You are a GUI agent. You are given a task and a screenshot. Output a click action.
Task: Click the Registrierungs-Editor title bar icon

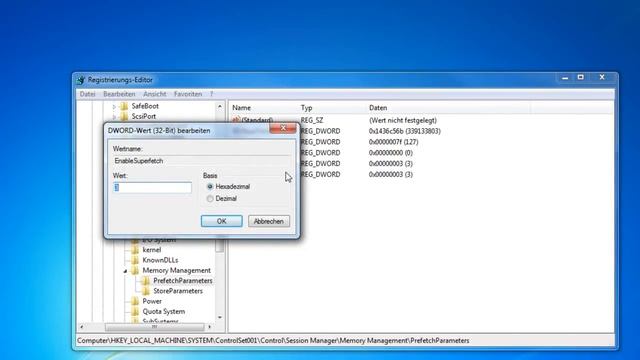[x=81, y=80]
